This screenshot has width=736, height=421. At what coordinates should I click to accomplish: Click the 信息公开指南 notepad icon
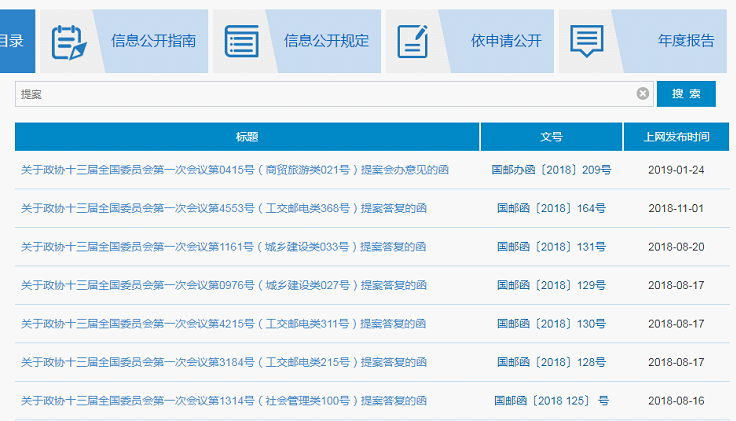(68, 41)
